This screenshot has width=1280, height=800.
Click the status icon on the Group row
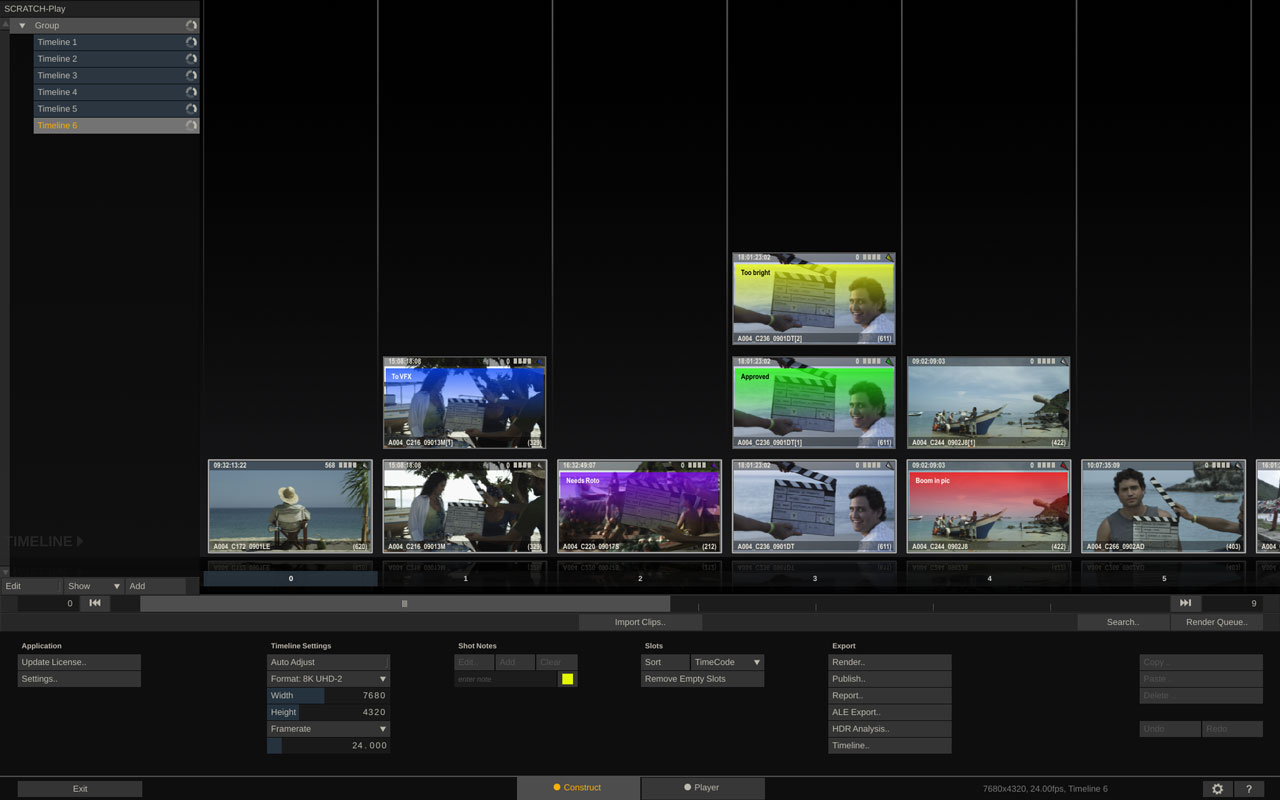click(x=191, y=25)
